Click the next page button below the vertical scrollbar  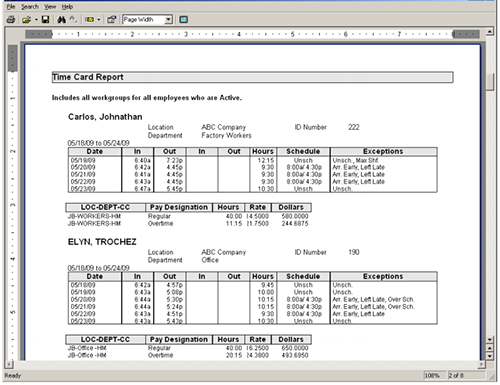pos(490,356)
